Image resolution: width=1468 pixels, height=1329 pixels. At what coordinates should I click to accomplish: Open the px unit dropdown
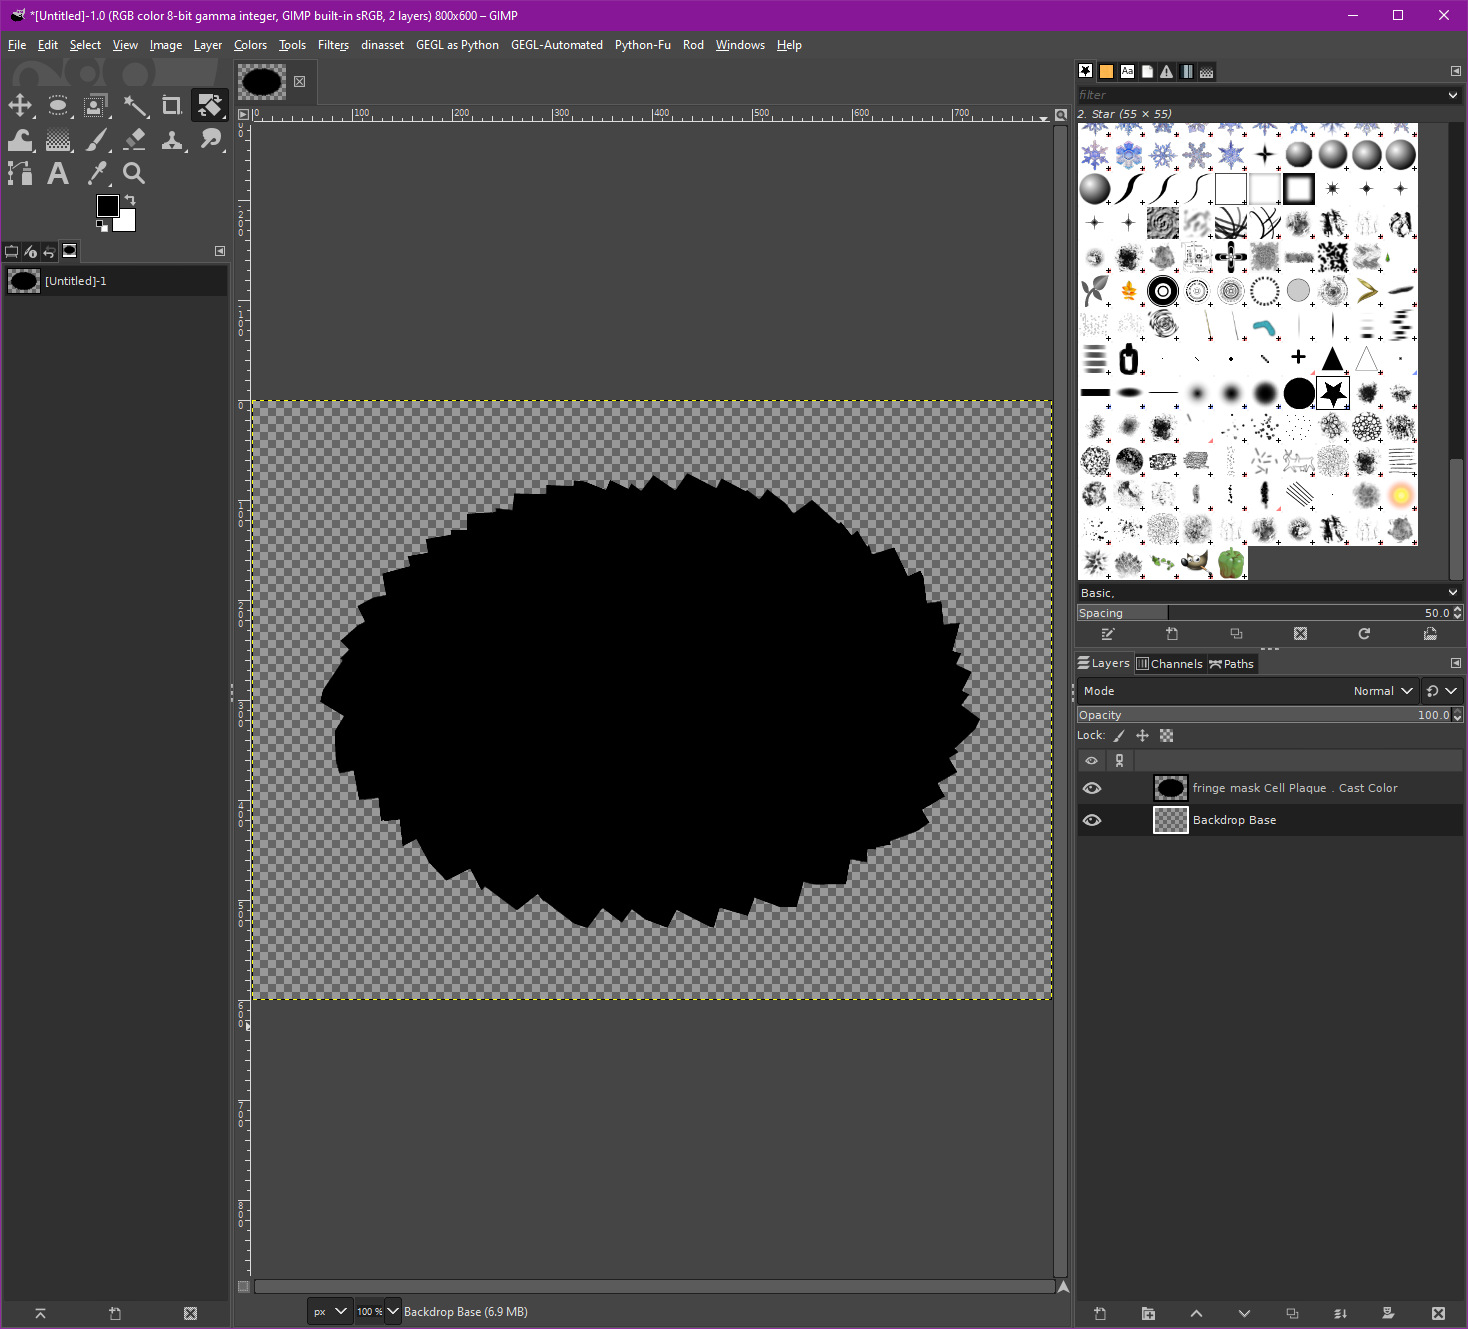330,1311
